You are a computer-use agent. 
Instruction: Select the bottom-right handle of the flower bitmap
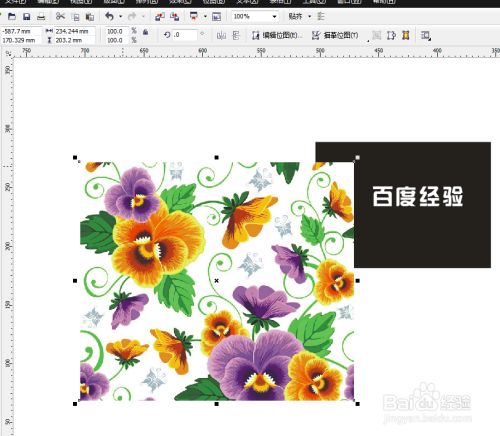tap(358, 404)
